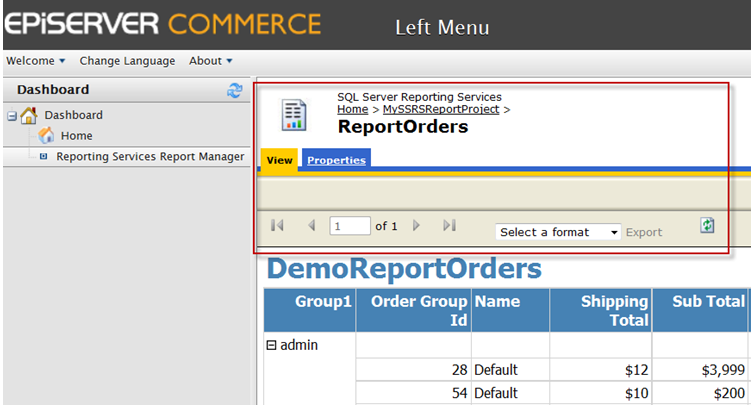Click the Home node icon

46,136
